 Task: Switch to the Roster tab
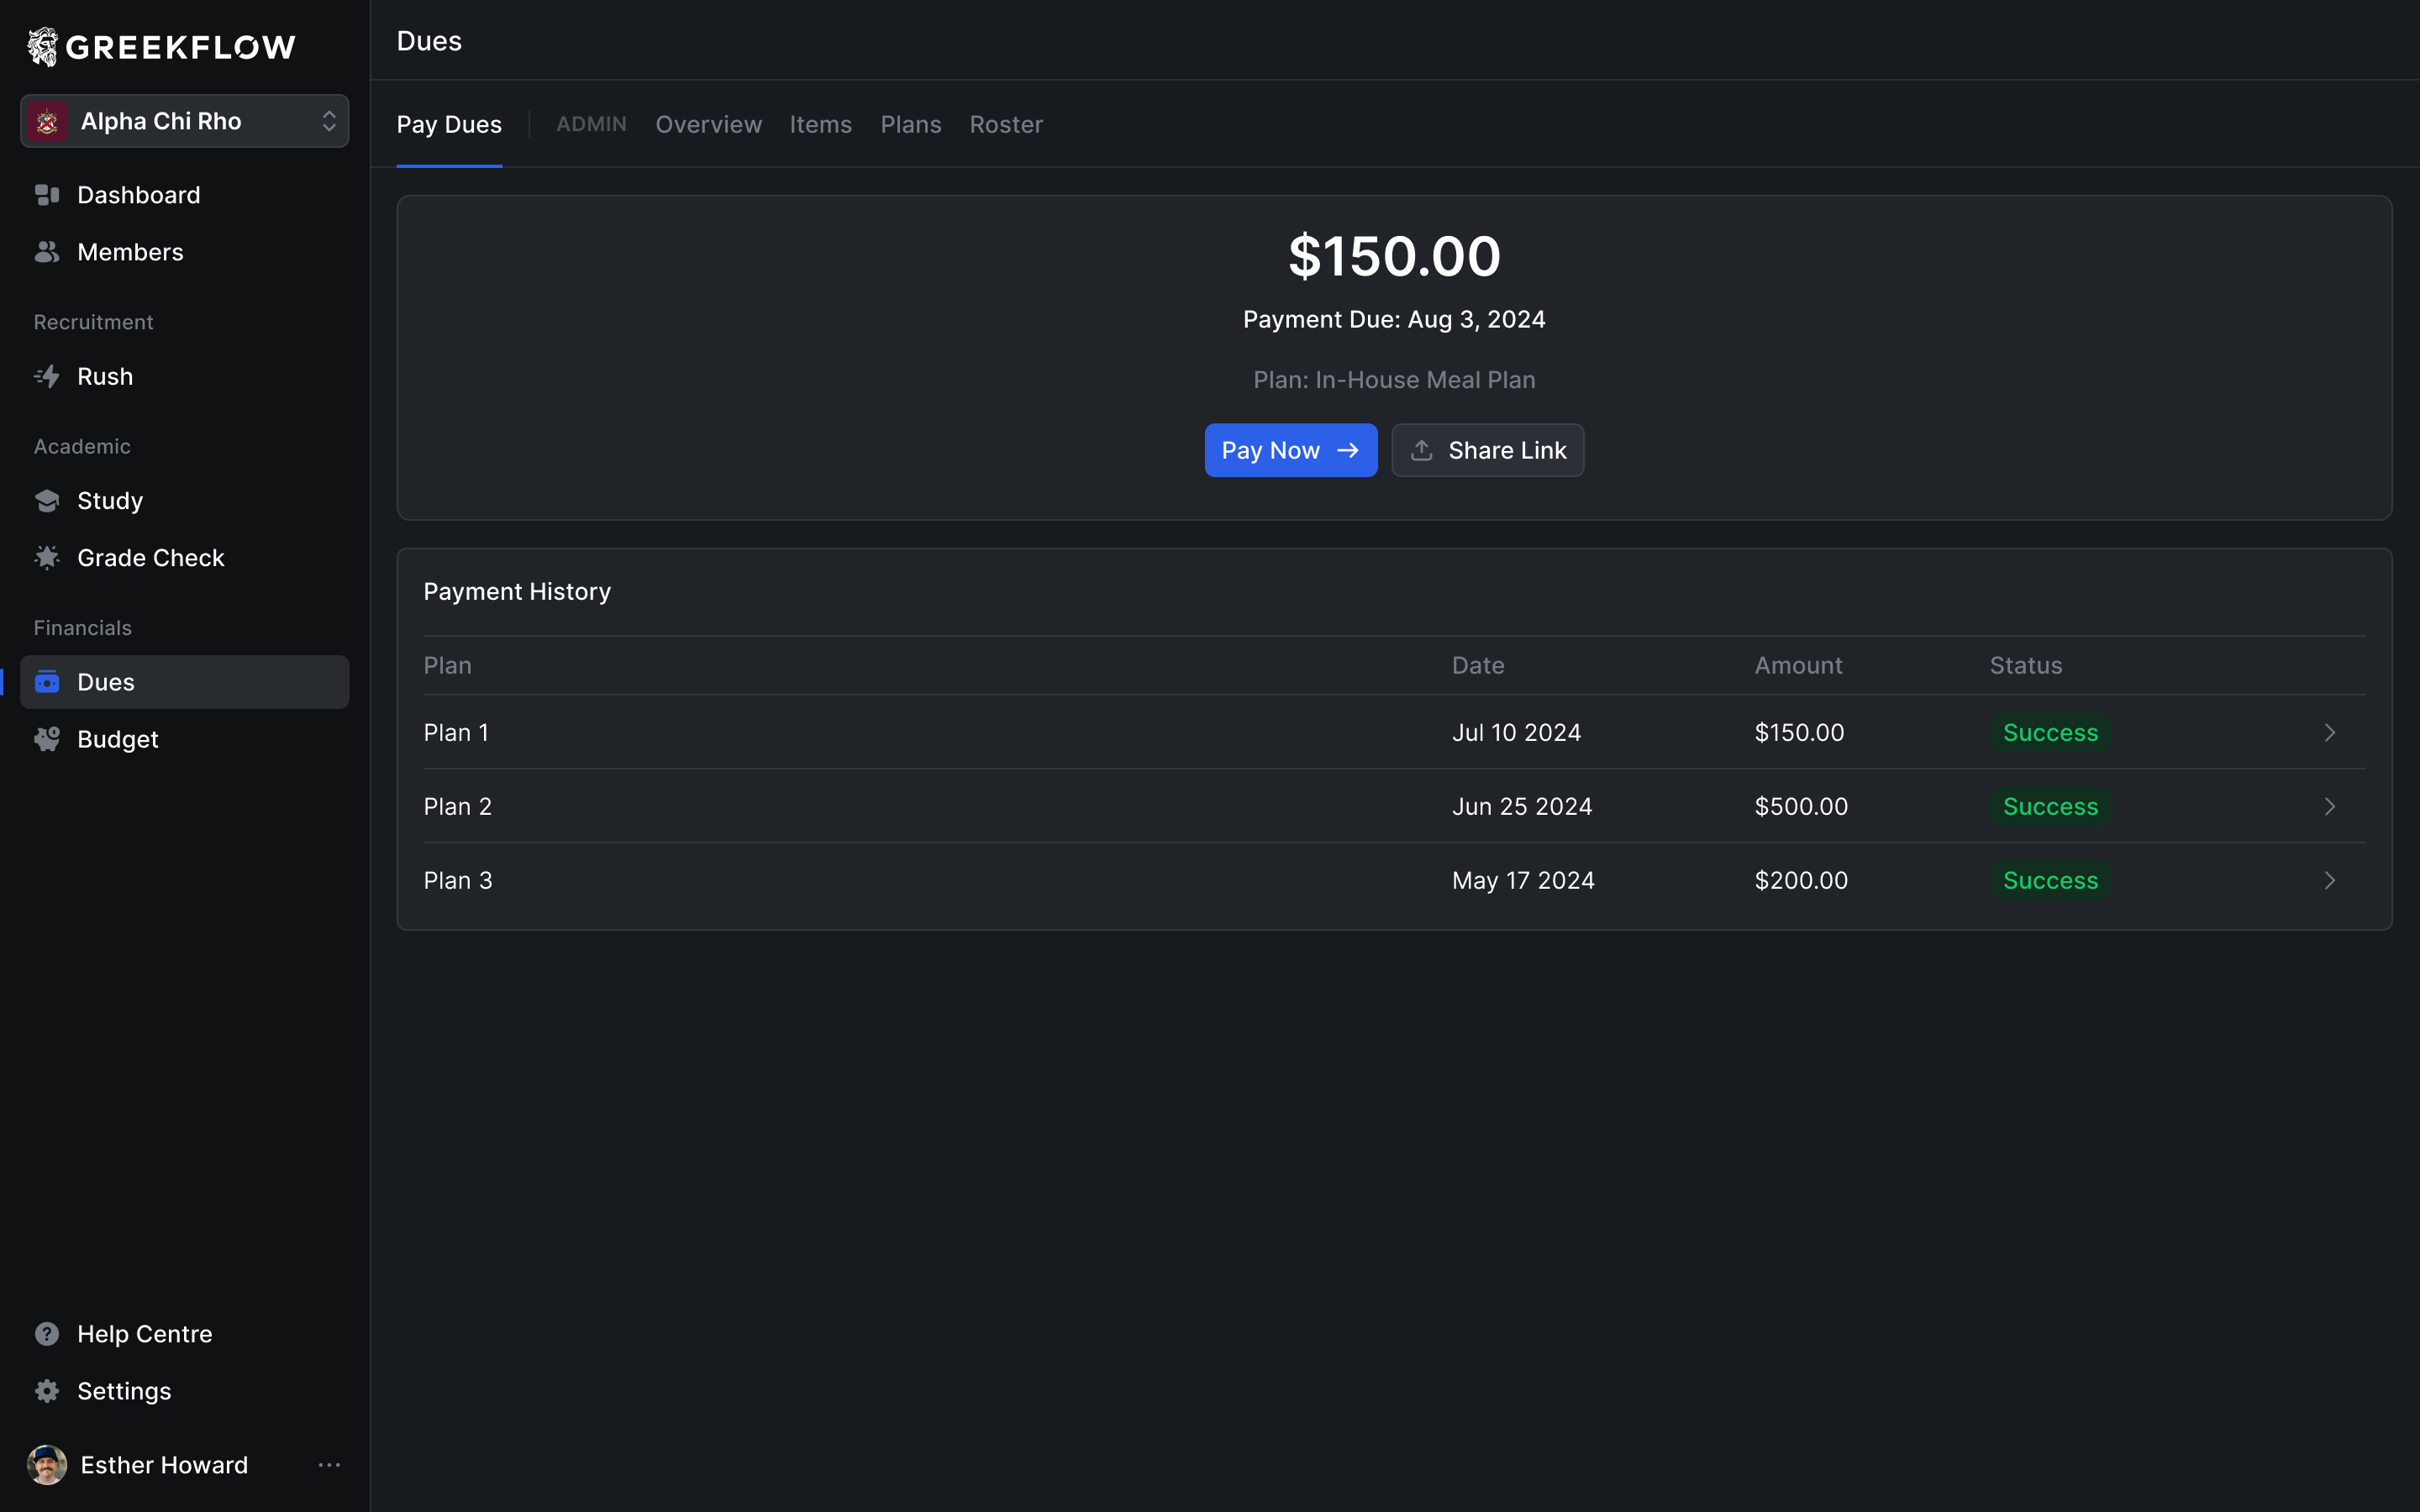pyautogui.click(x=1006, y=124)
